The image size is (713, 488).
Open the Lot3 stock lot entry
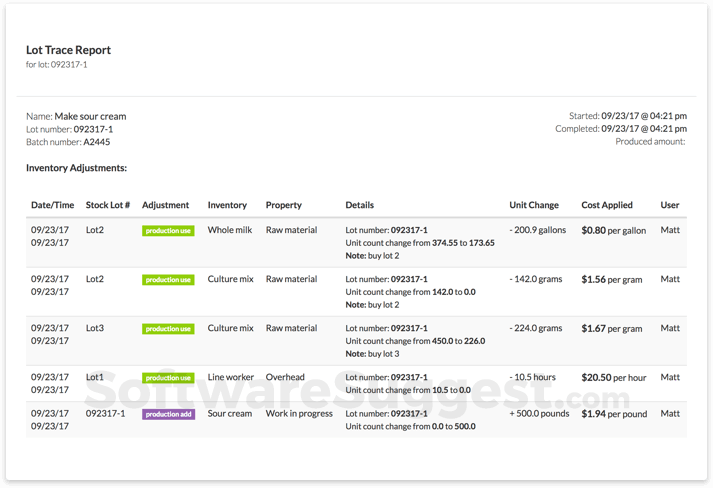tap(95, 328)
